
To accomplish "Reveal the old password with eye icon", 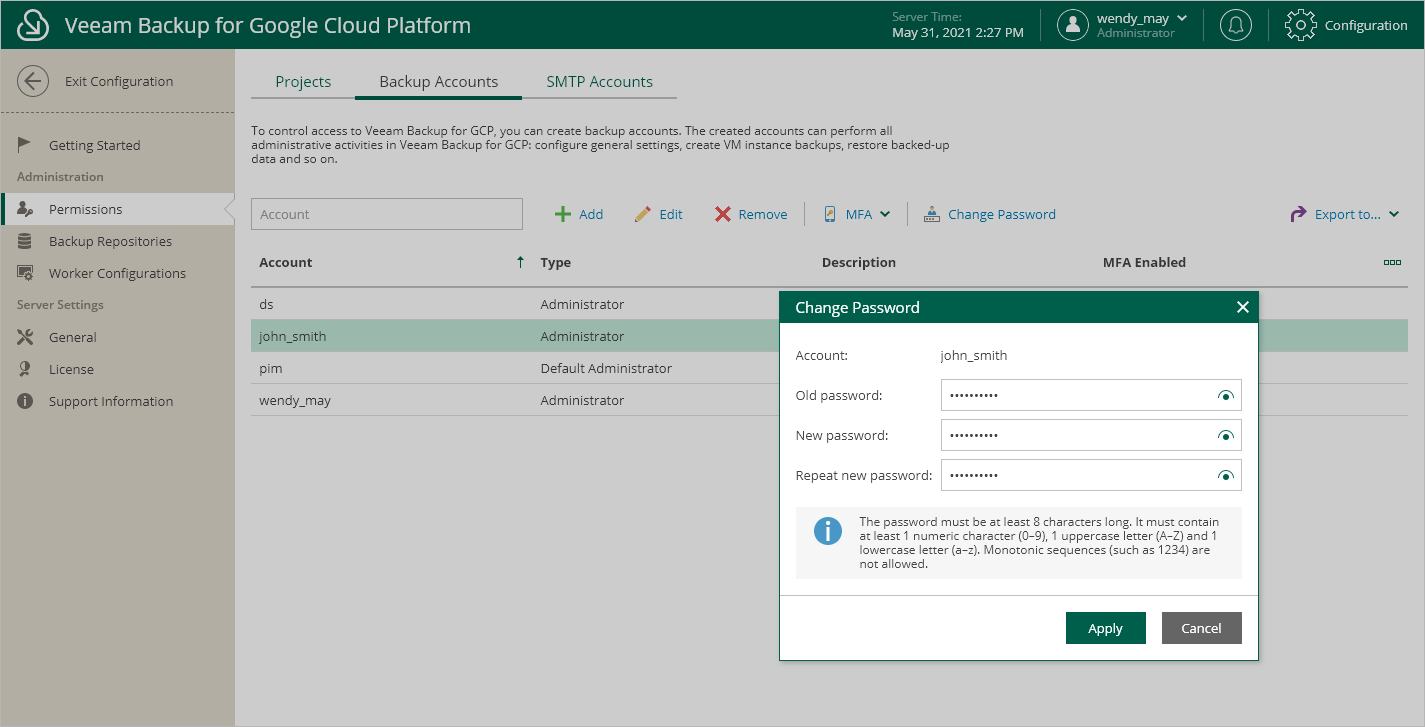I will click(x=1226, y=396).
